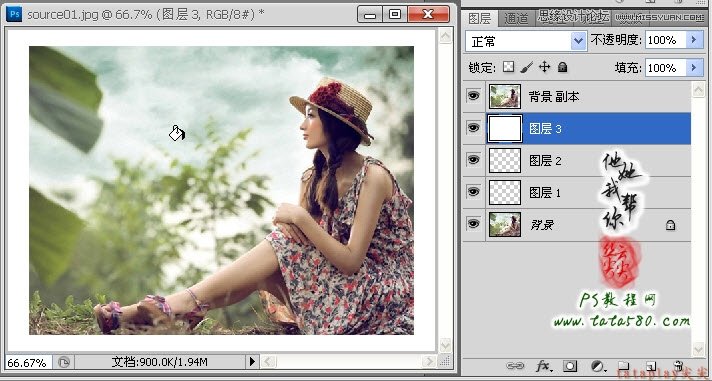Minimize the source01.jpg document window
712x381 pixels.
point(370,15)
